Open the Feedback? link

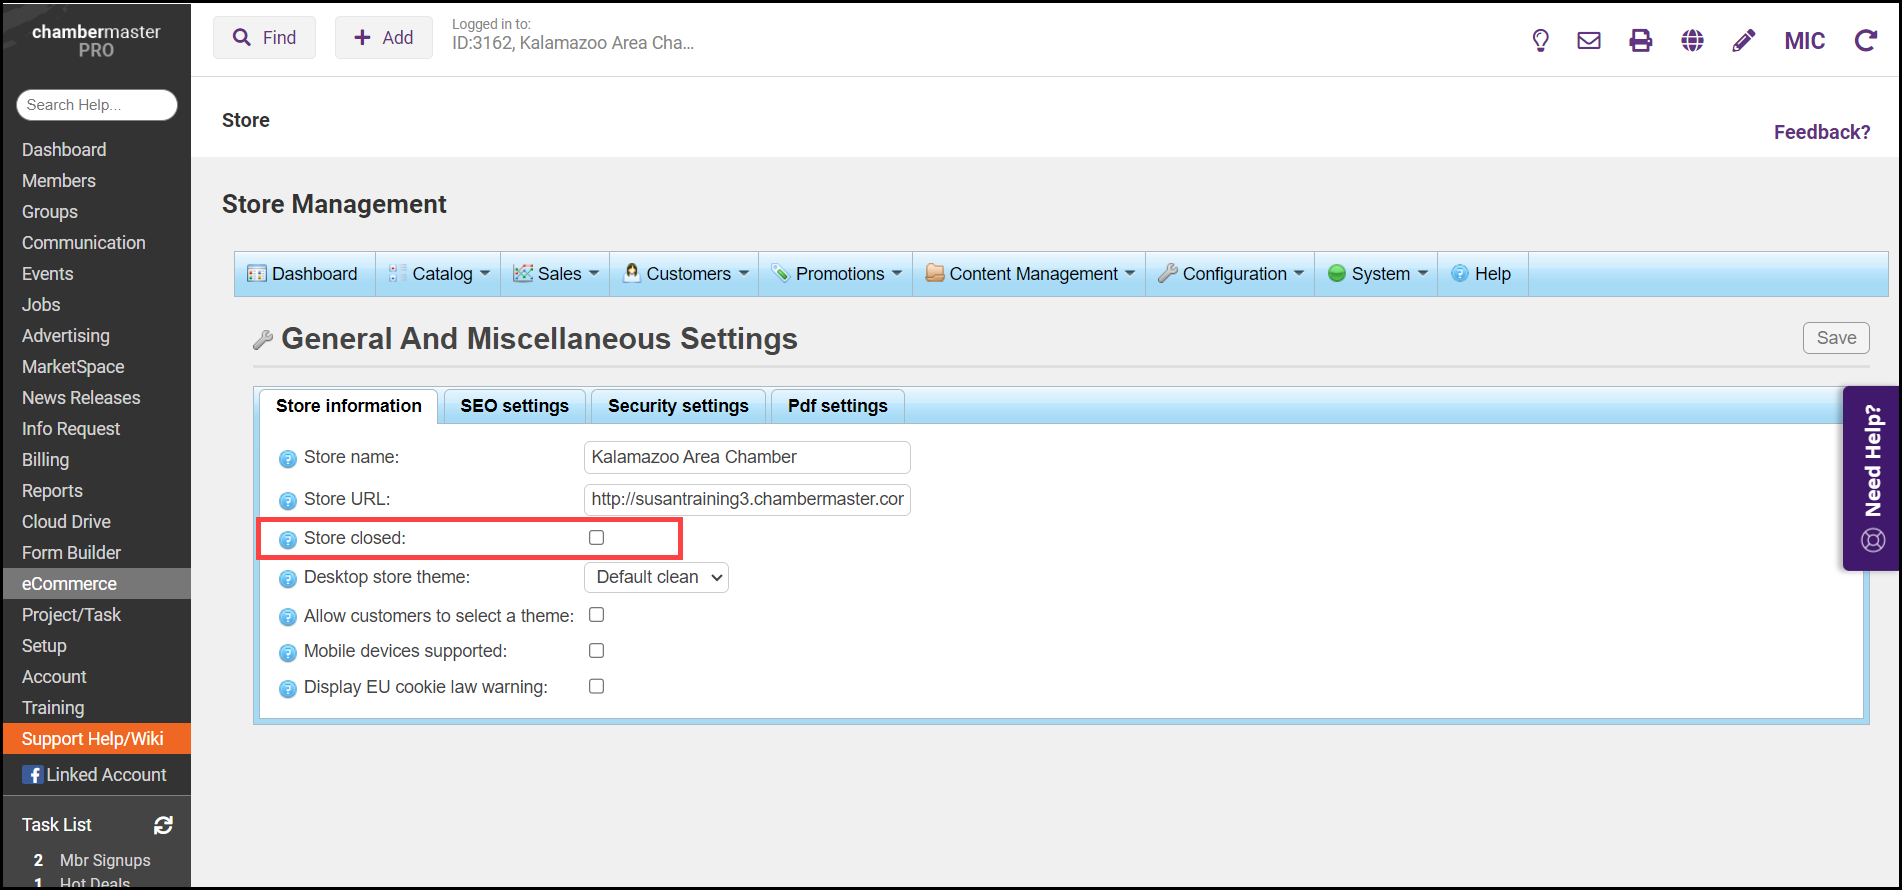click(x=1821, y=132)
